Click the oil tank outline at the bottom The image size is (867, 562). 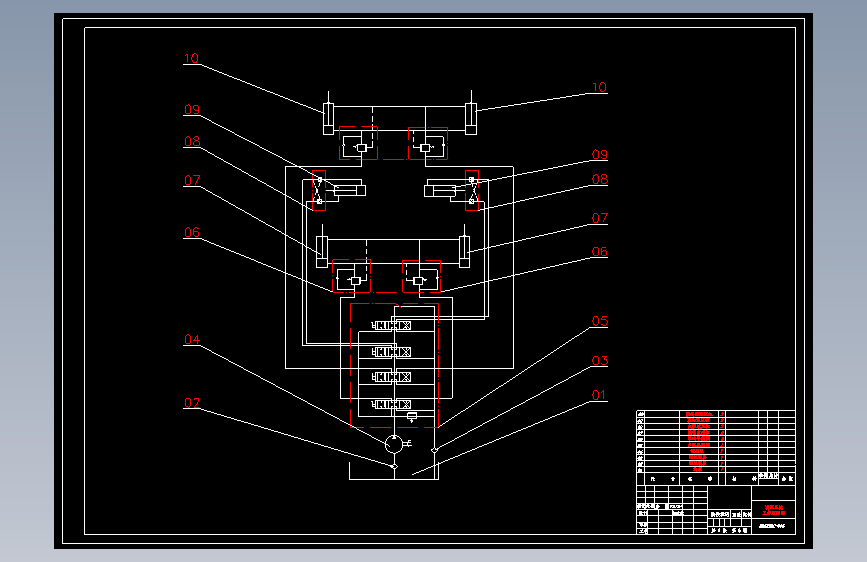[394, 471]
